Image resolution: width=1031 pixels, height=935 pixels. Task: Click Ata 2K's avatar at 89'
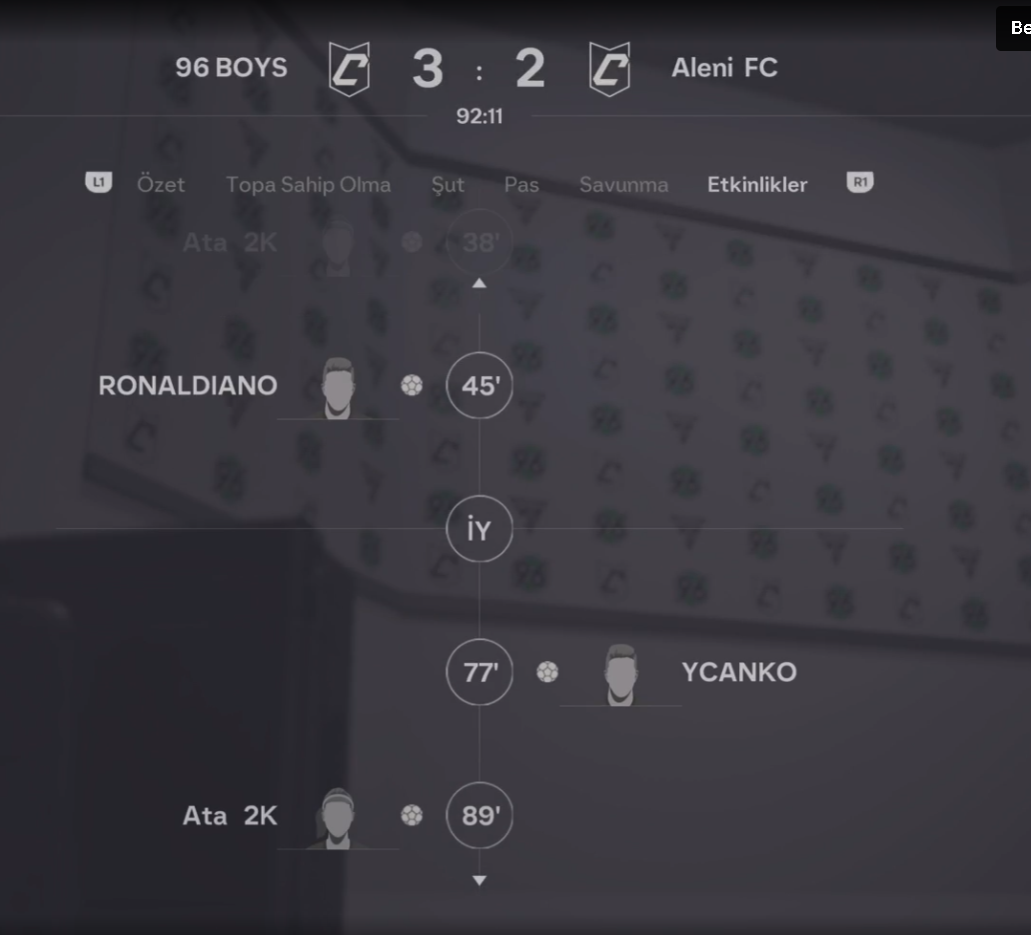[x=338, y=818]
